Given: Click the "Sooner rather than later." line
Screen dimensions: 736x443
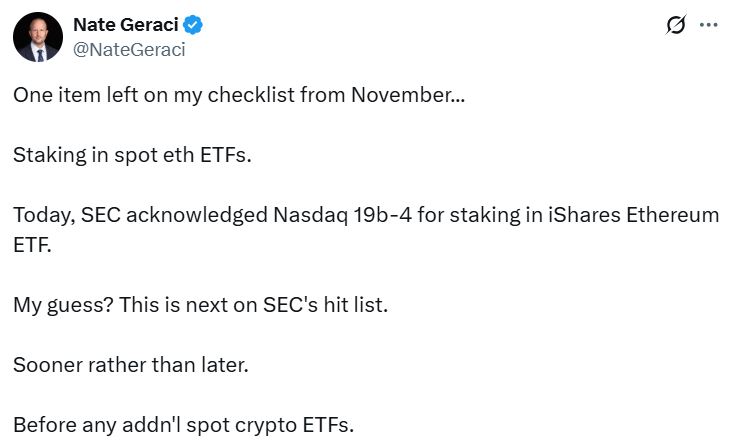Looking at the screenshot, I should pos(130,364).
